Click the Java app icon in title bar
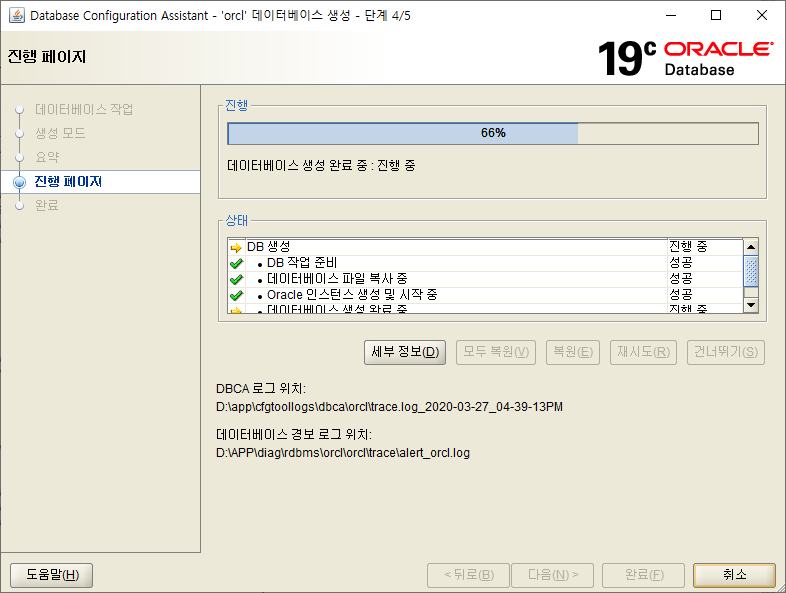 coord(17,16)
